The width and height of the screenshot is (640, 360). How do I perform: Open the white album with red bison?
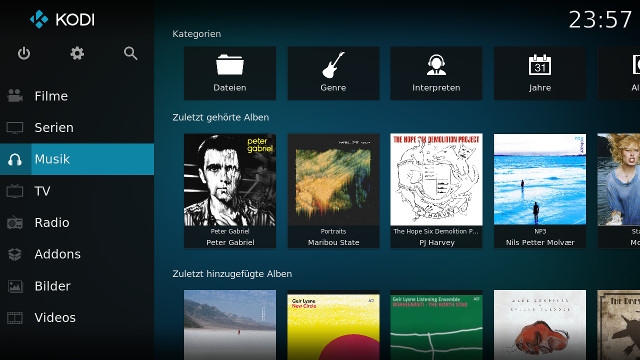(x=540, y=325)
